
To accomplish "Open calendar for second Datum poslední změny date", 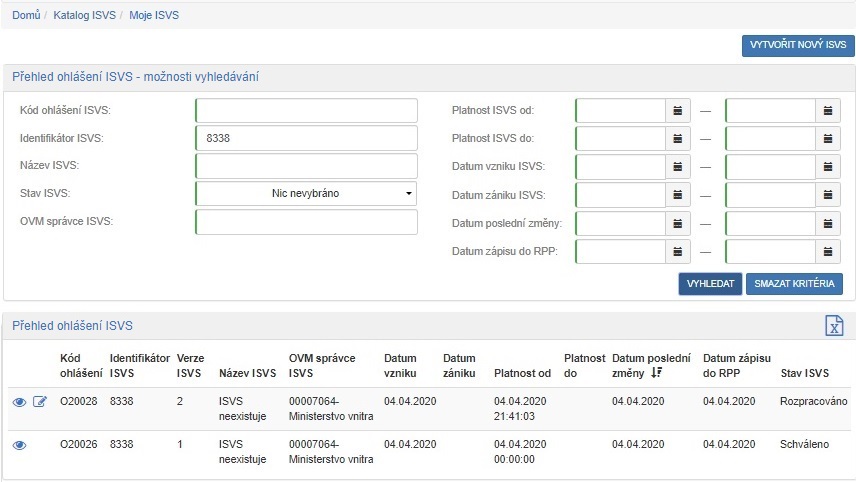I will (828, 223).
